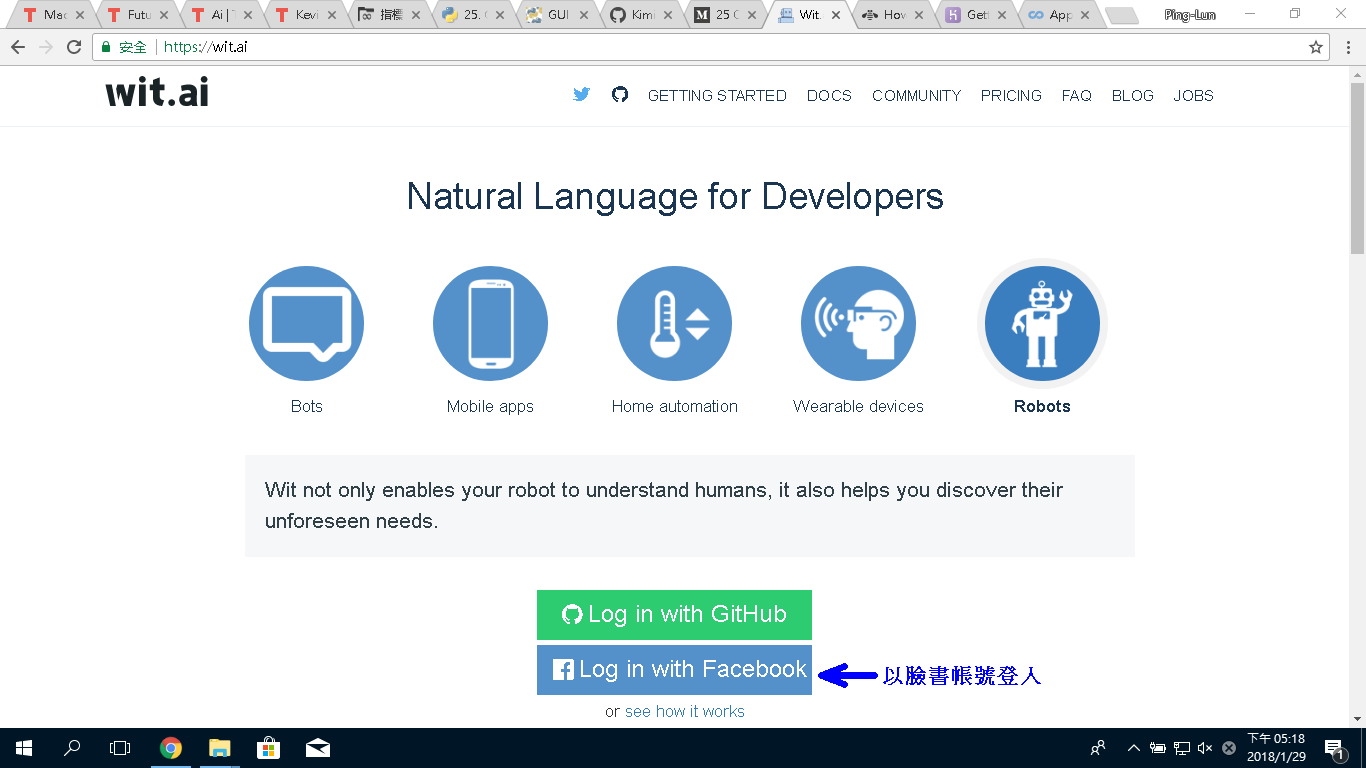Open File Explorer from the taskbar

click(x=219, y=748)
